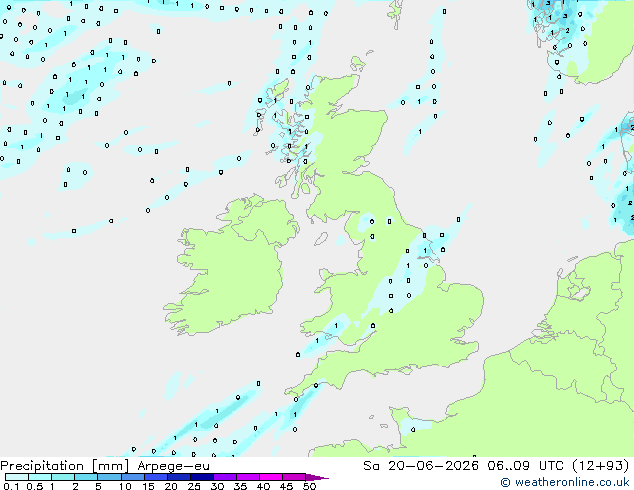Image resolution: width=634 pixels, height=490 pixels.
Task: Click the "0.1" legend scale label
Action: tap(11, 486)
